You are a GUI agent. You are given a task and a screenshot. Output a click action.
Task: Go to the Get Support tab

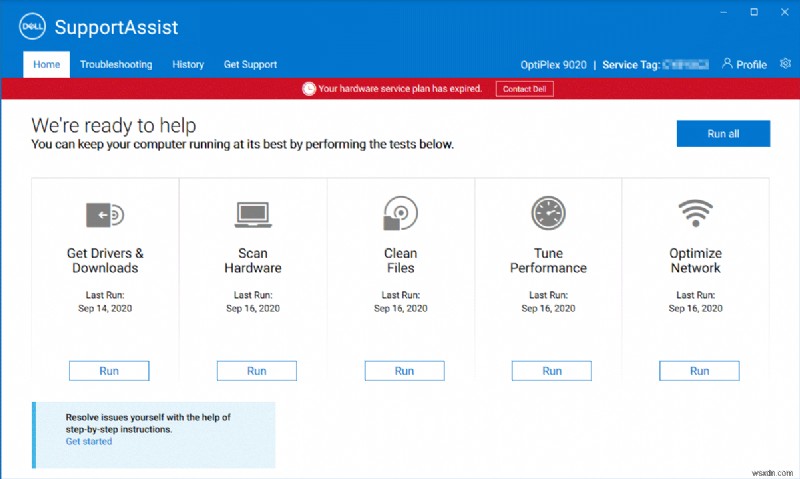(250, 65)
